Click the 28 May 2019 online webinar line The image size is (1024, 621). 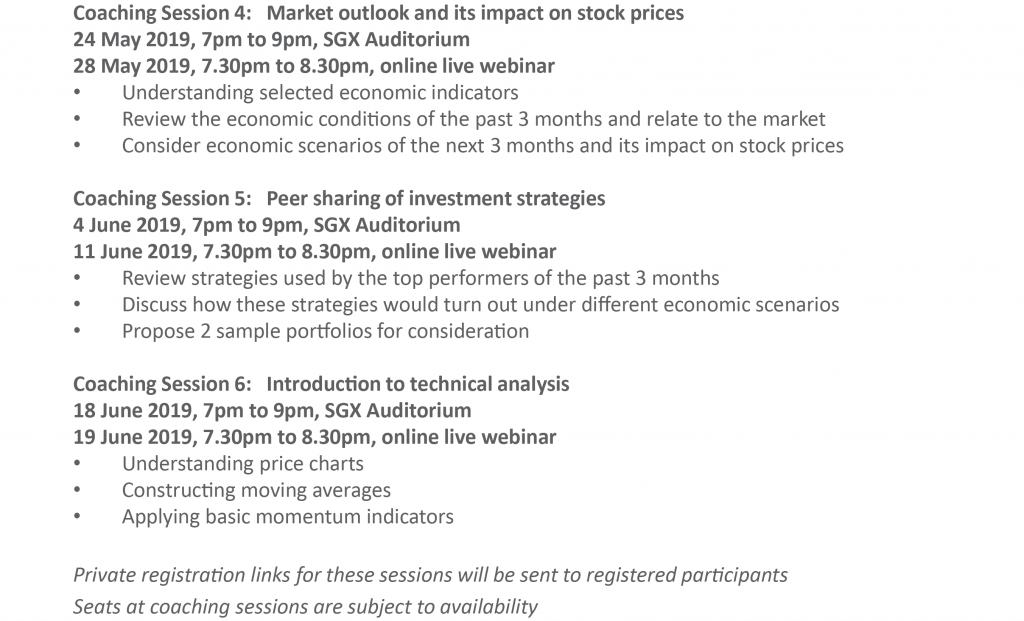(313, 66)
